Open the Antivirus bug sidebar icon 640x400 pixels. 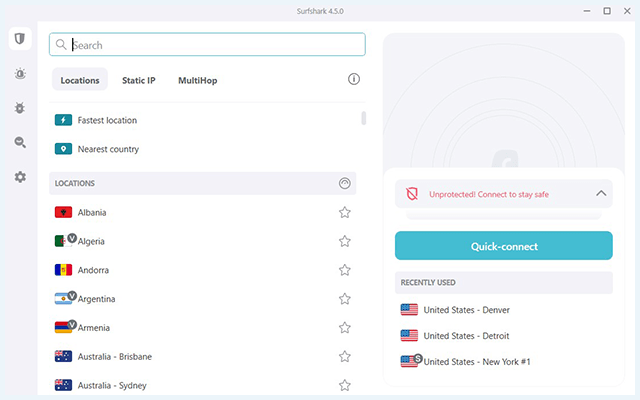pyautogui.click(x=20, y=108)
